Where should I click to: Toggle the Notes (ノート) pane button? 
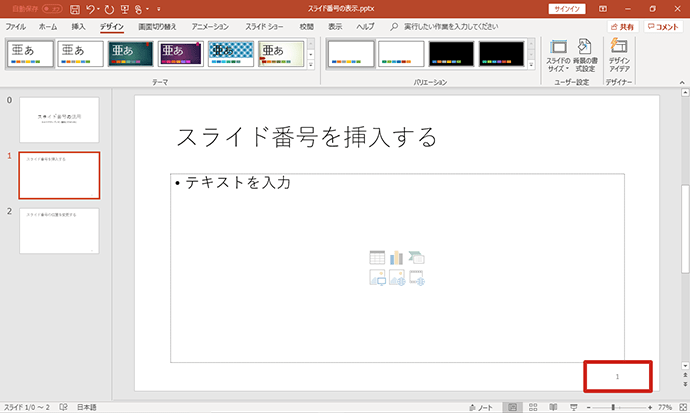(481, 407)
